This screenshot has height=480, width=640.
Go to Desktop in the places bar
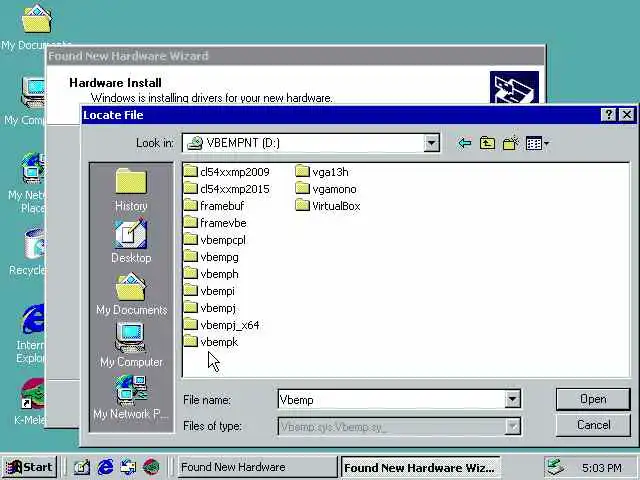tap(131, 241)
